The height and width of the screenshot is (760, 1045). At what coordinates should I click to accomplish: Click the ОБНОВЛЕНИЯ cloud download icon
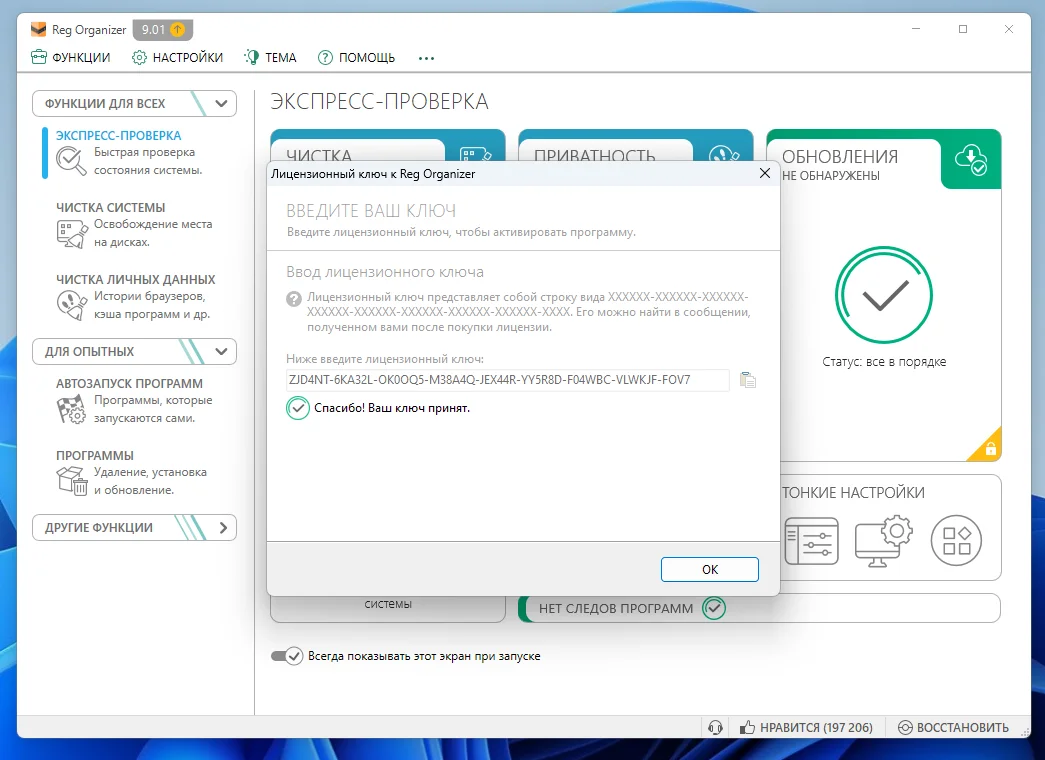tap(970, 160)
